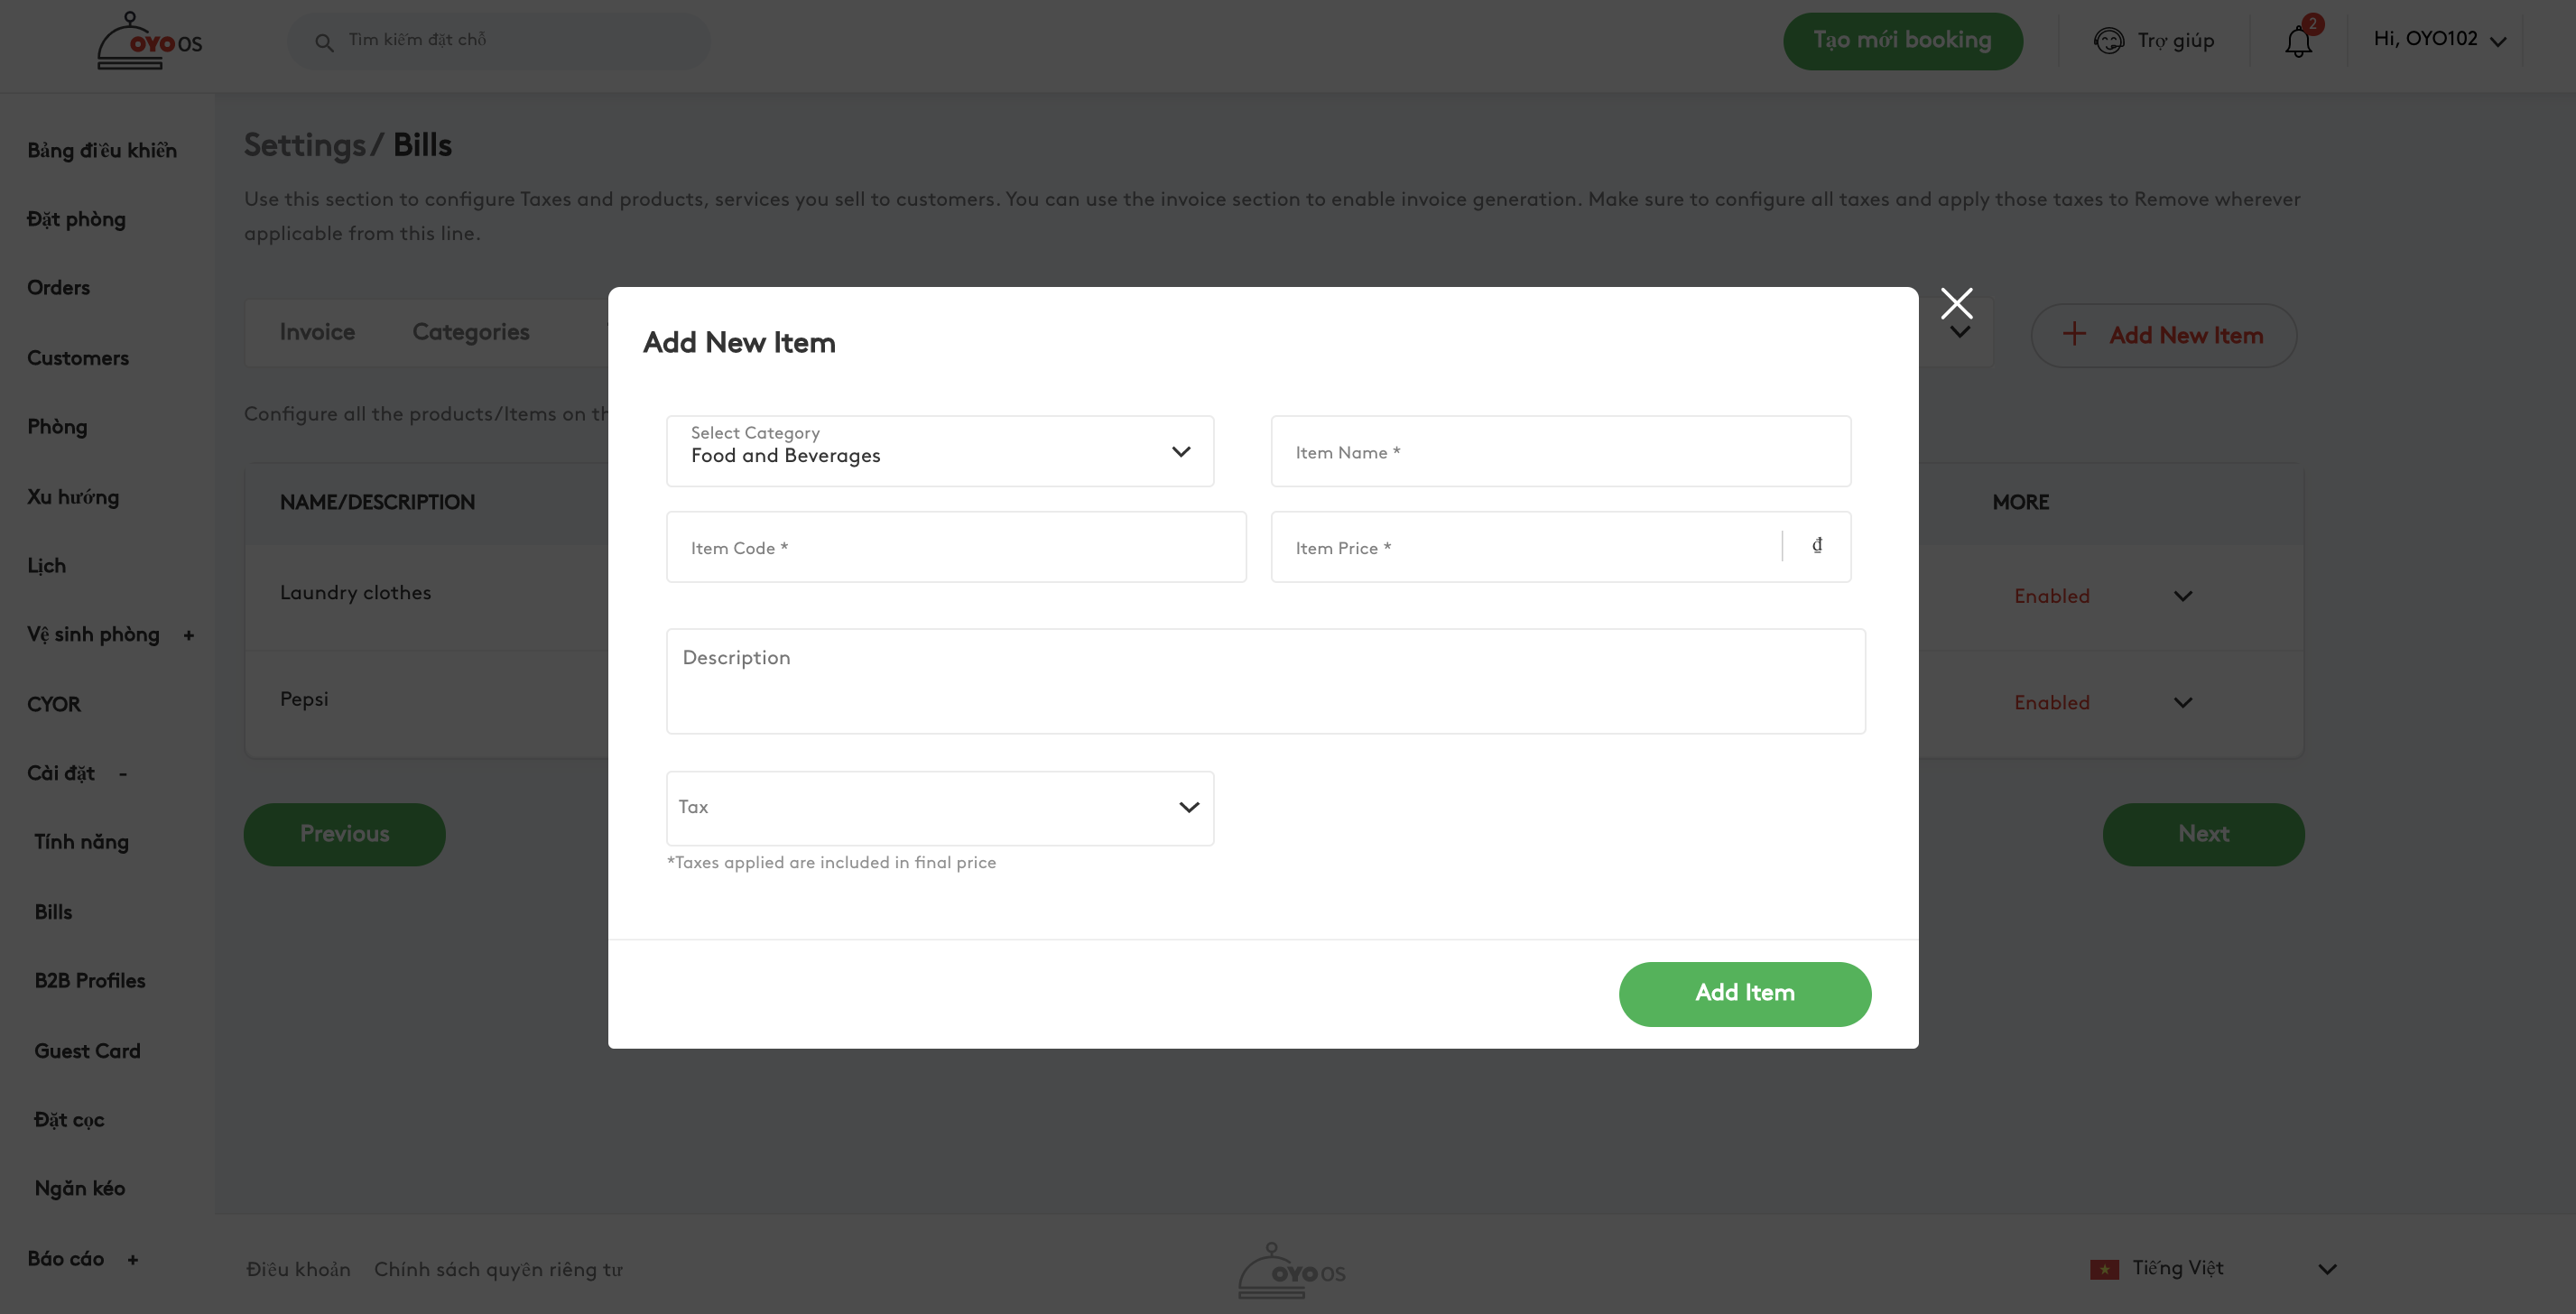This screenshot has height=1314, width=2576.
Task: Click into the Item Name field
Action: pos(1560,452)
